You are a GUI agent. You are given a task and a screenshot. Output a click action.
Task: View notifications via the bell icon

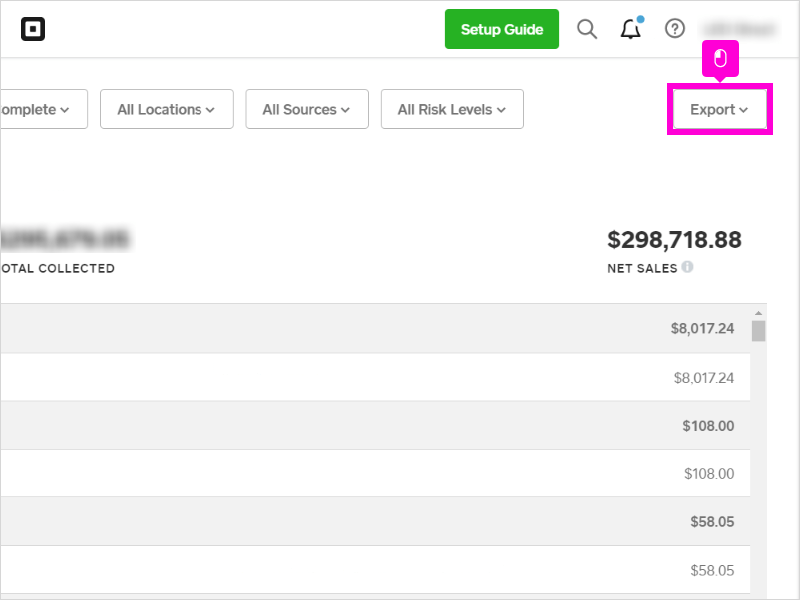point(630,29)
